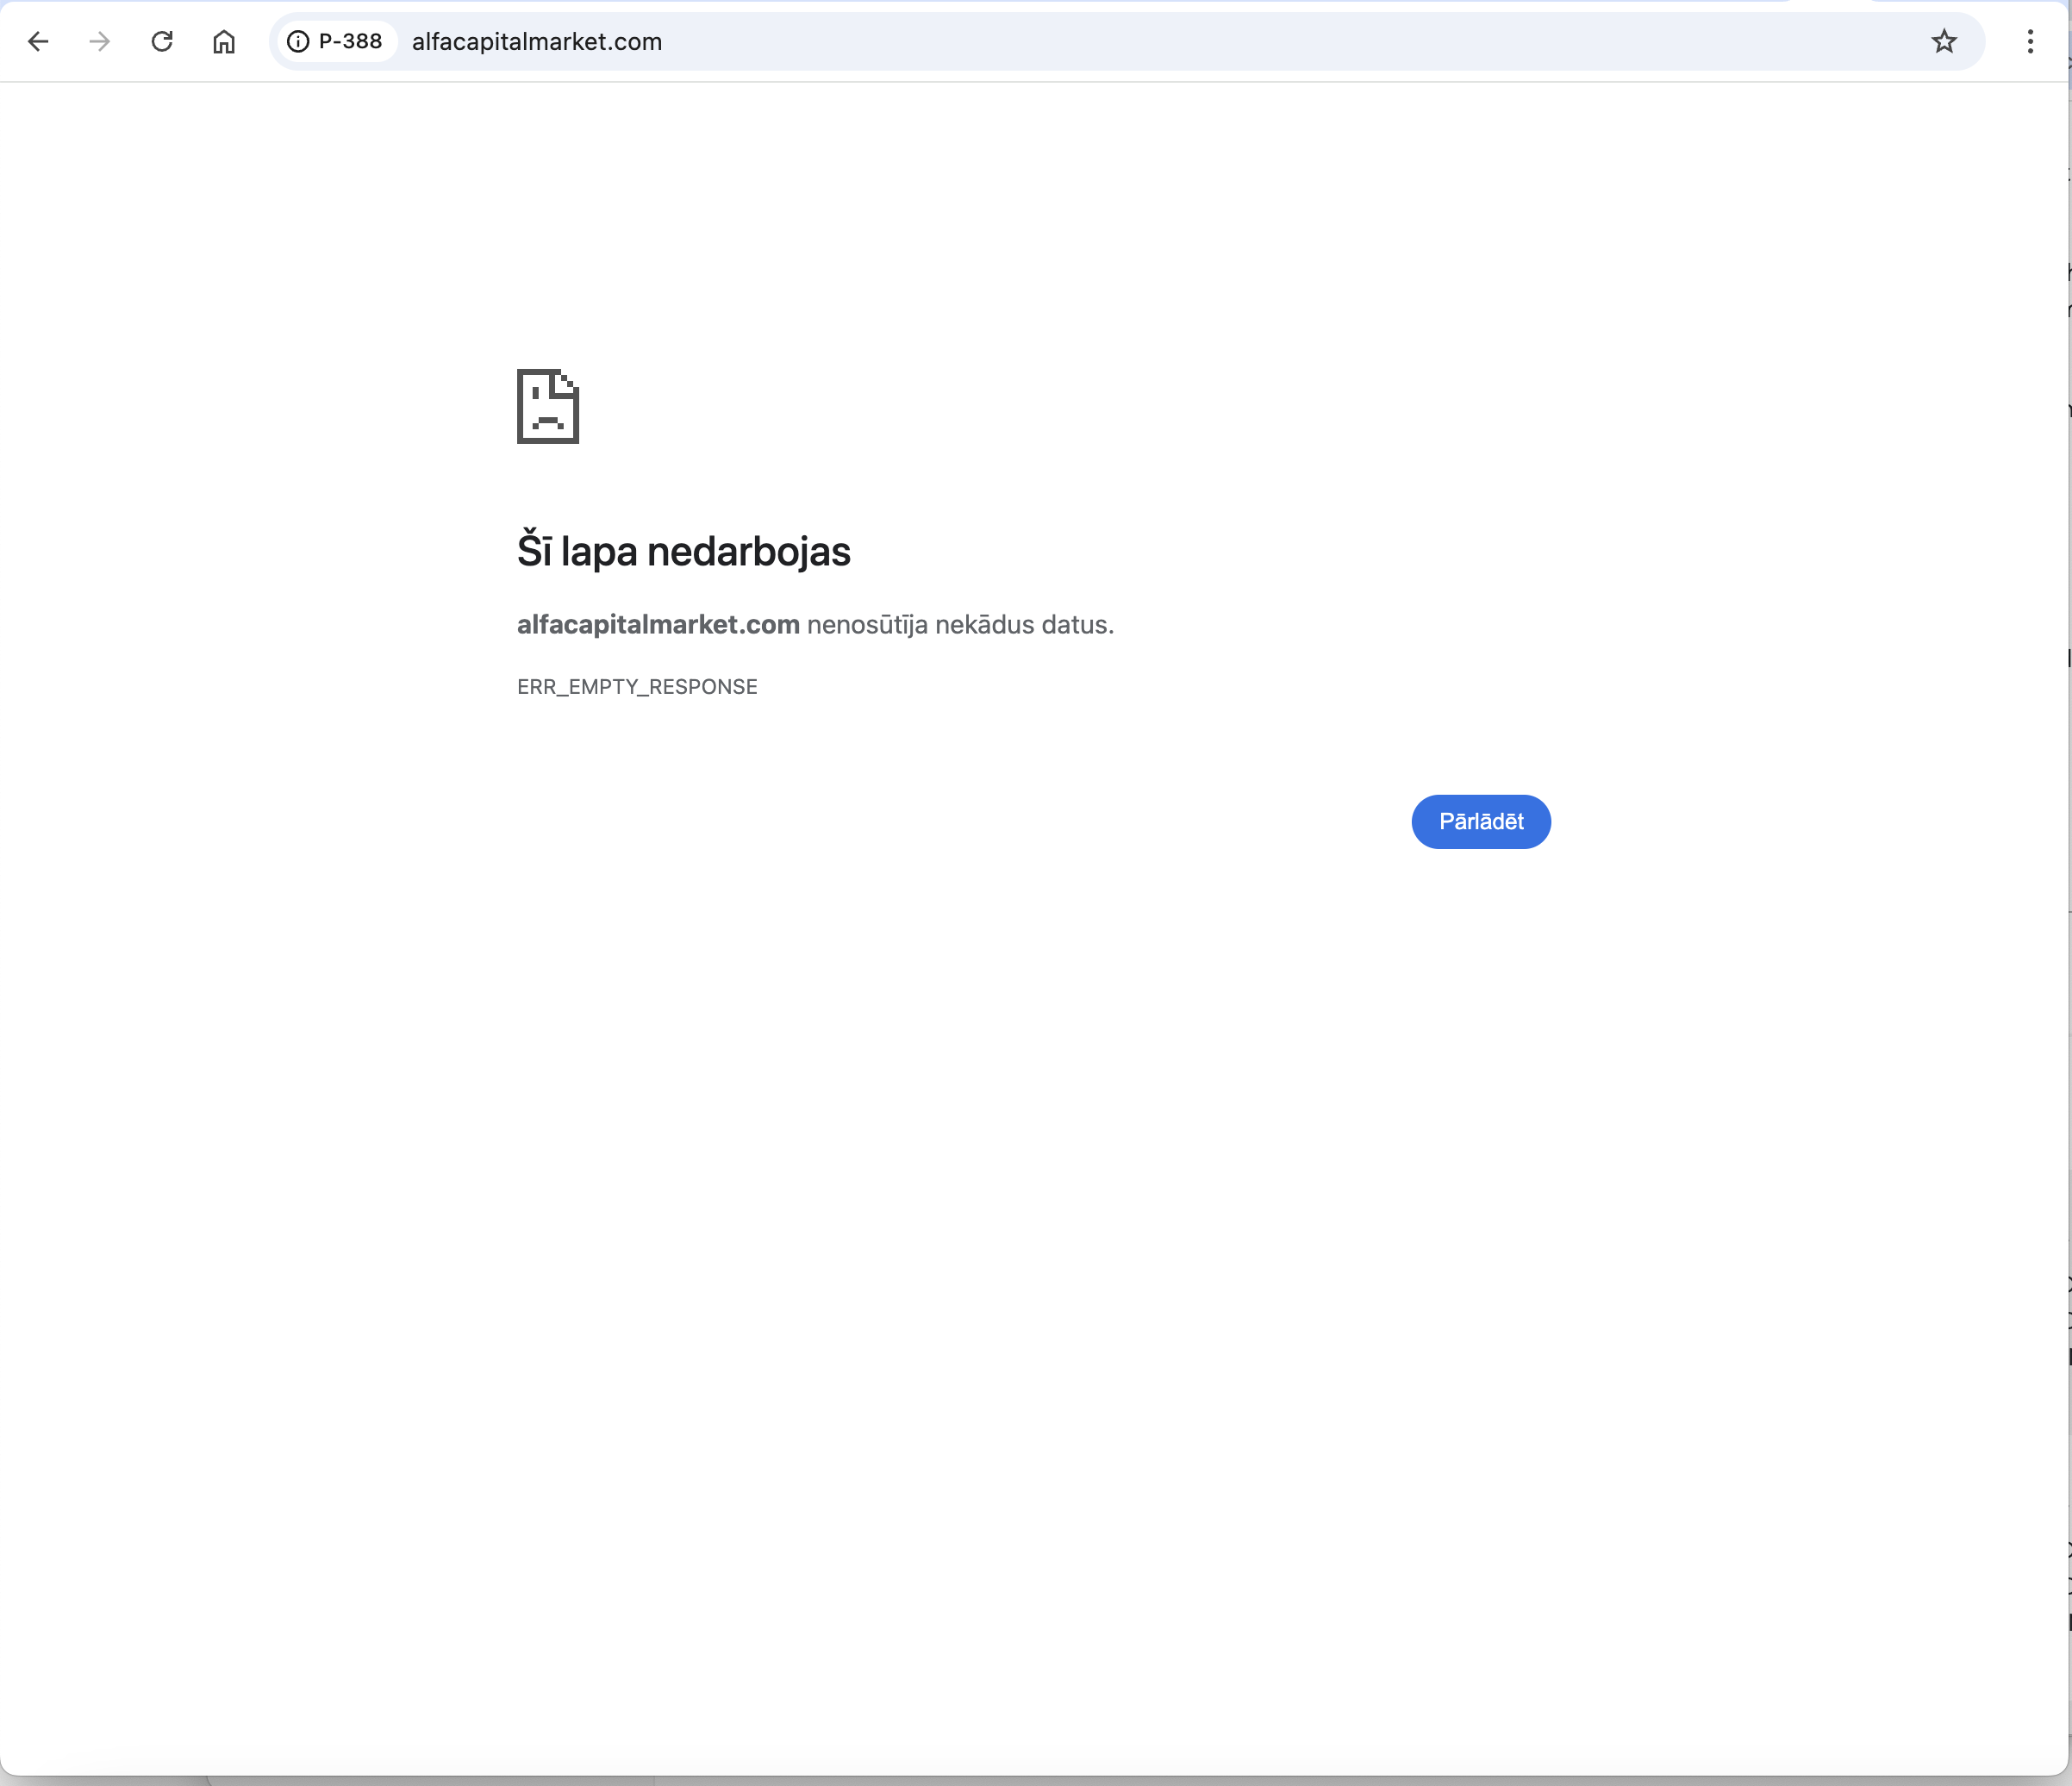Click the forward navigation arrow
The height and width of the screenshot is (1786, 2072).
tap(99, 41)
